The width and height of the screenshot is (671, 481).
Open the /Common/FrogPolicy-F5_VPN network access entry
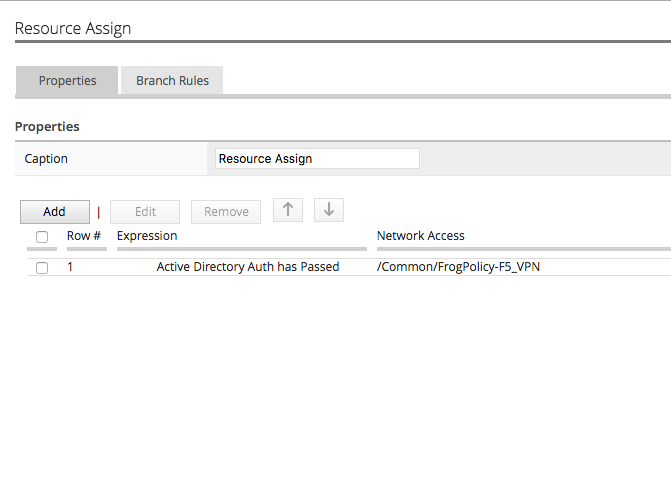point(458,267)
